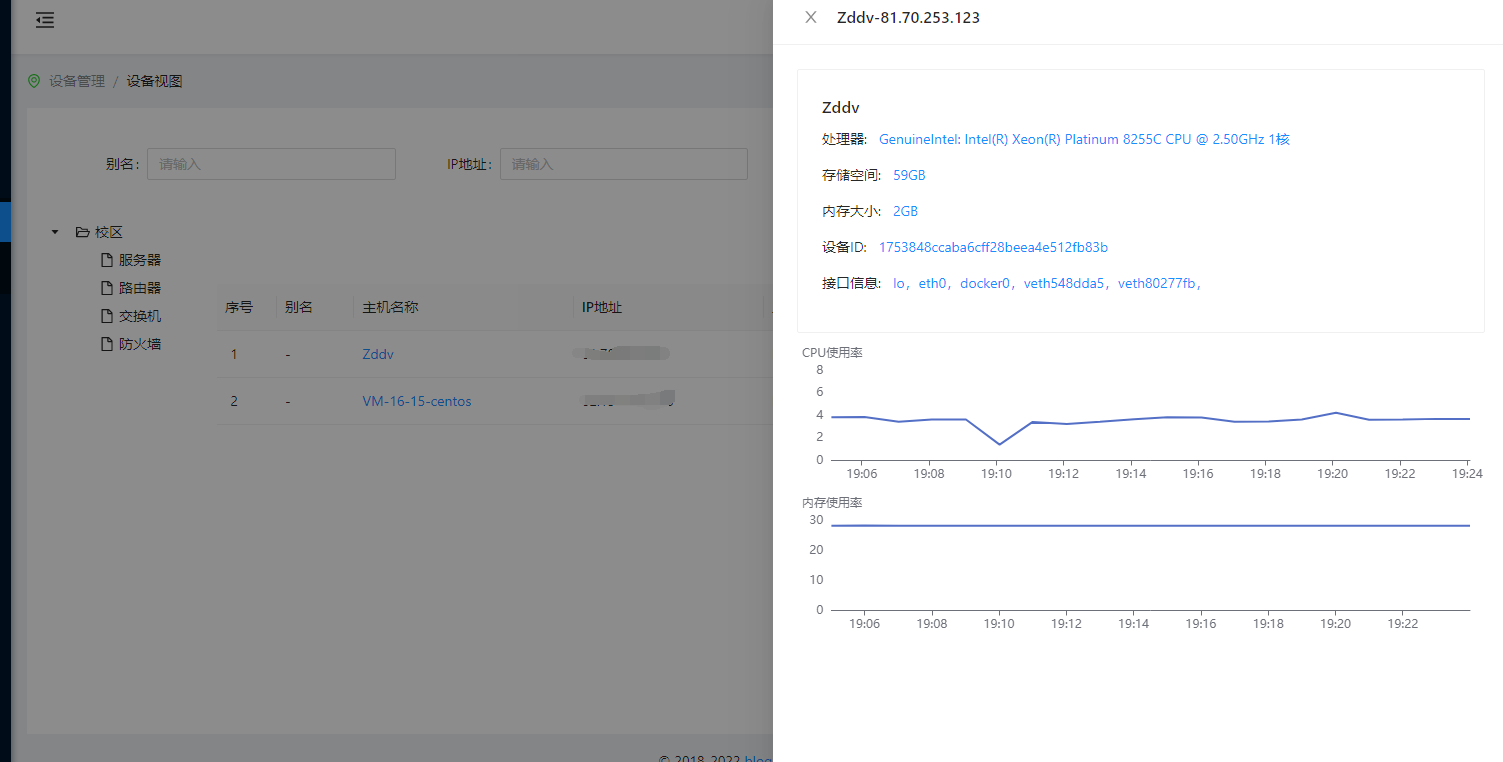Screen dimensions: 1503x762
Task: Click the storage value 59GB
Action: 909,175
